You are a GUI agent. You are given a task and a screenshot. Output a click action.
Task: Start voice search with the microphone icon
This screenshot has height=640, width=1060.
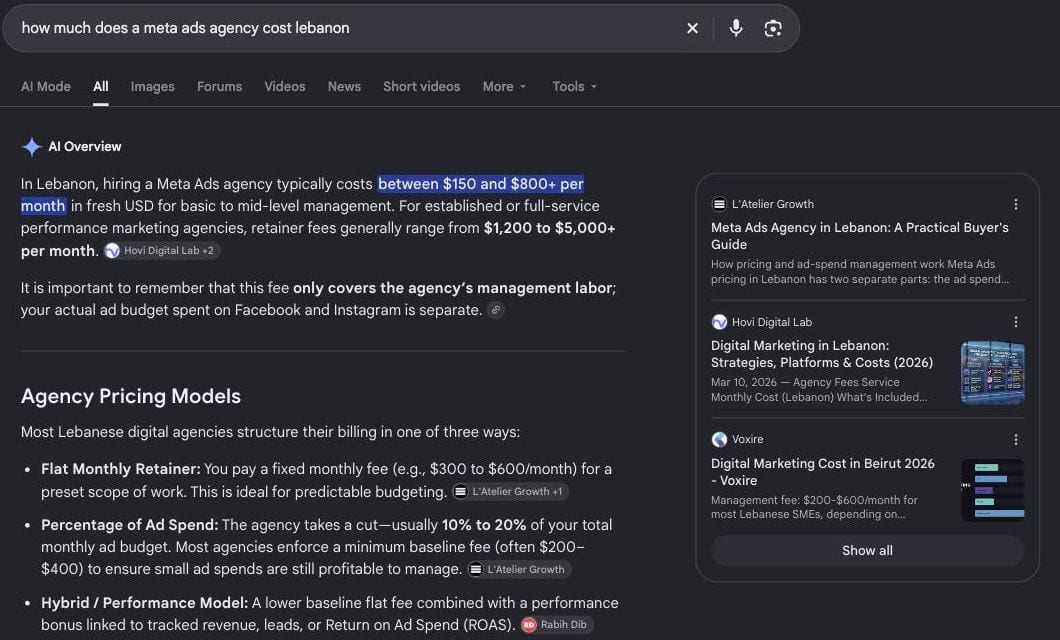pos(736,28)
